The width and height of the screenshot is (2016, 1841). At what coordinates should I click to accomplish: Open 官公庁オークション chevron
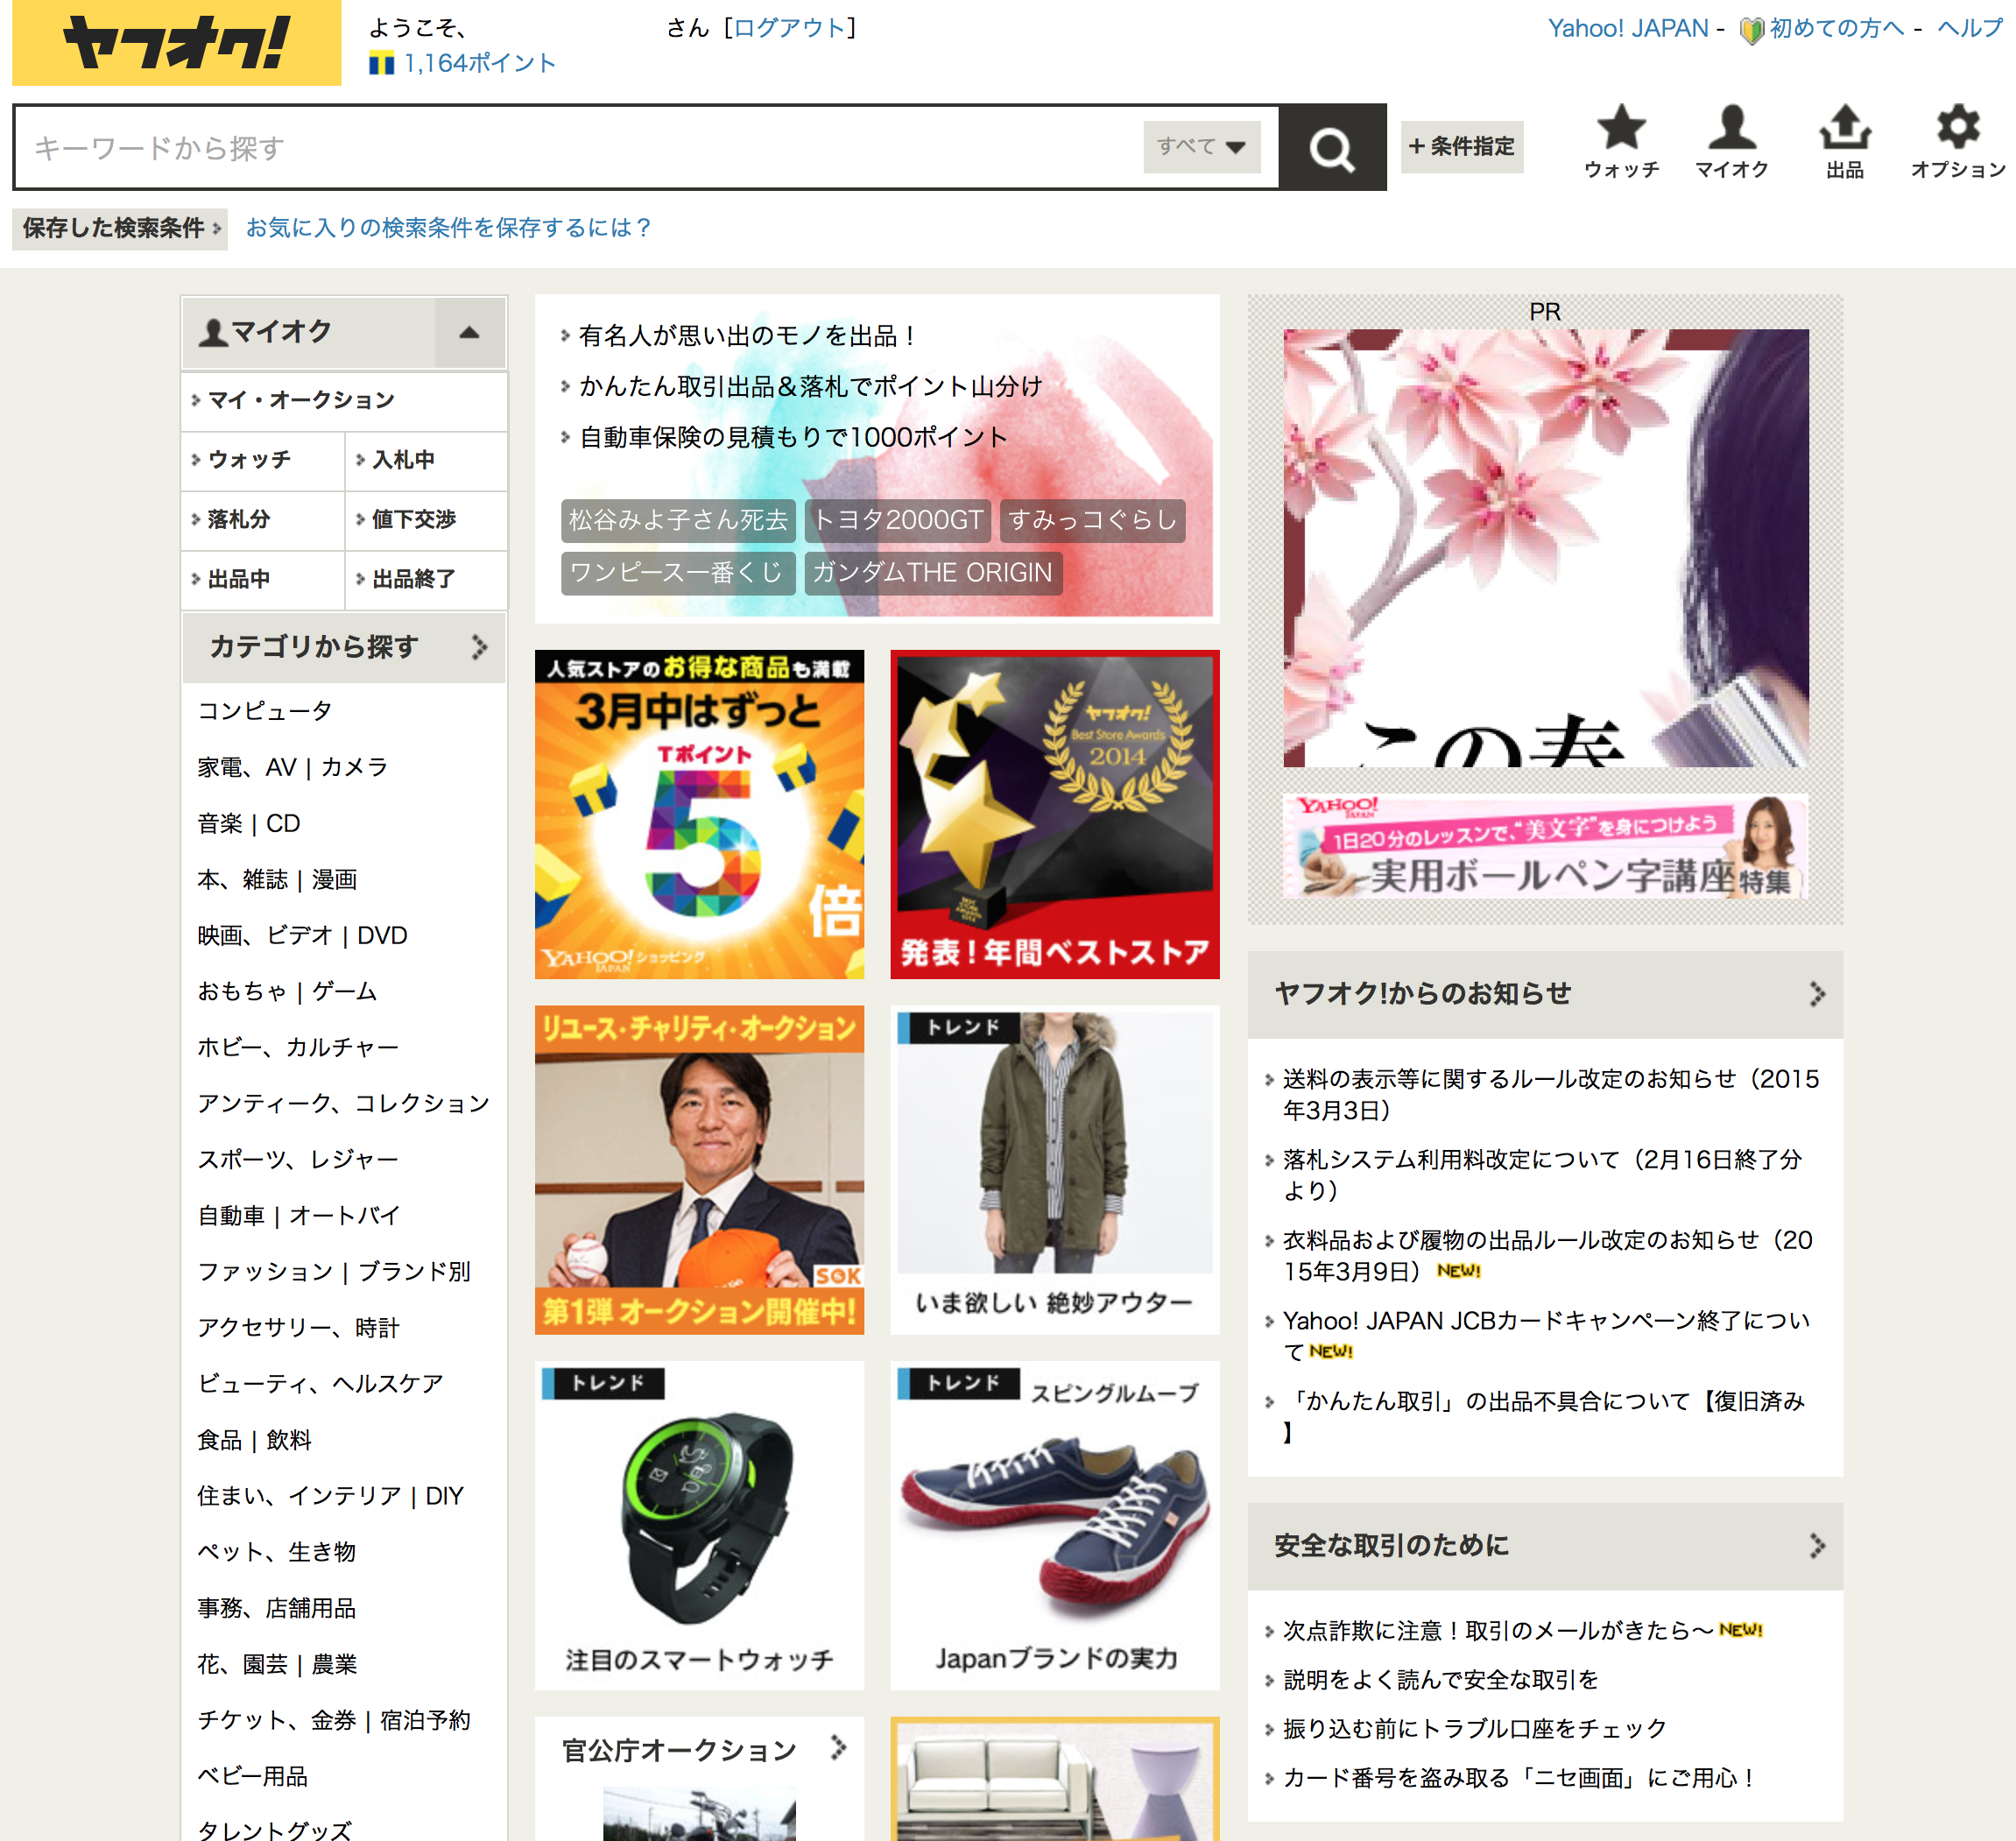click(838, 1748)
